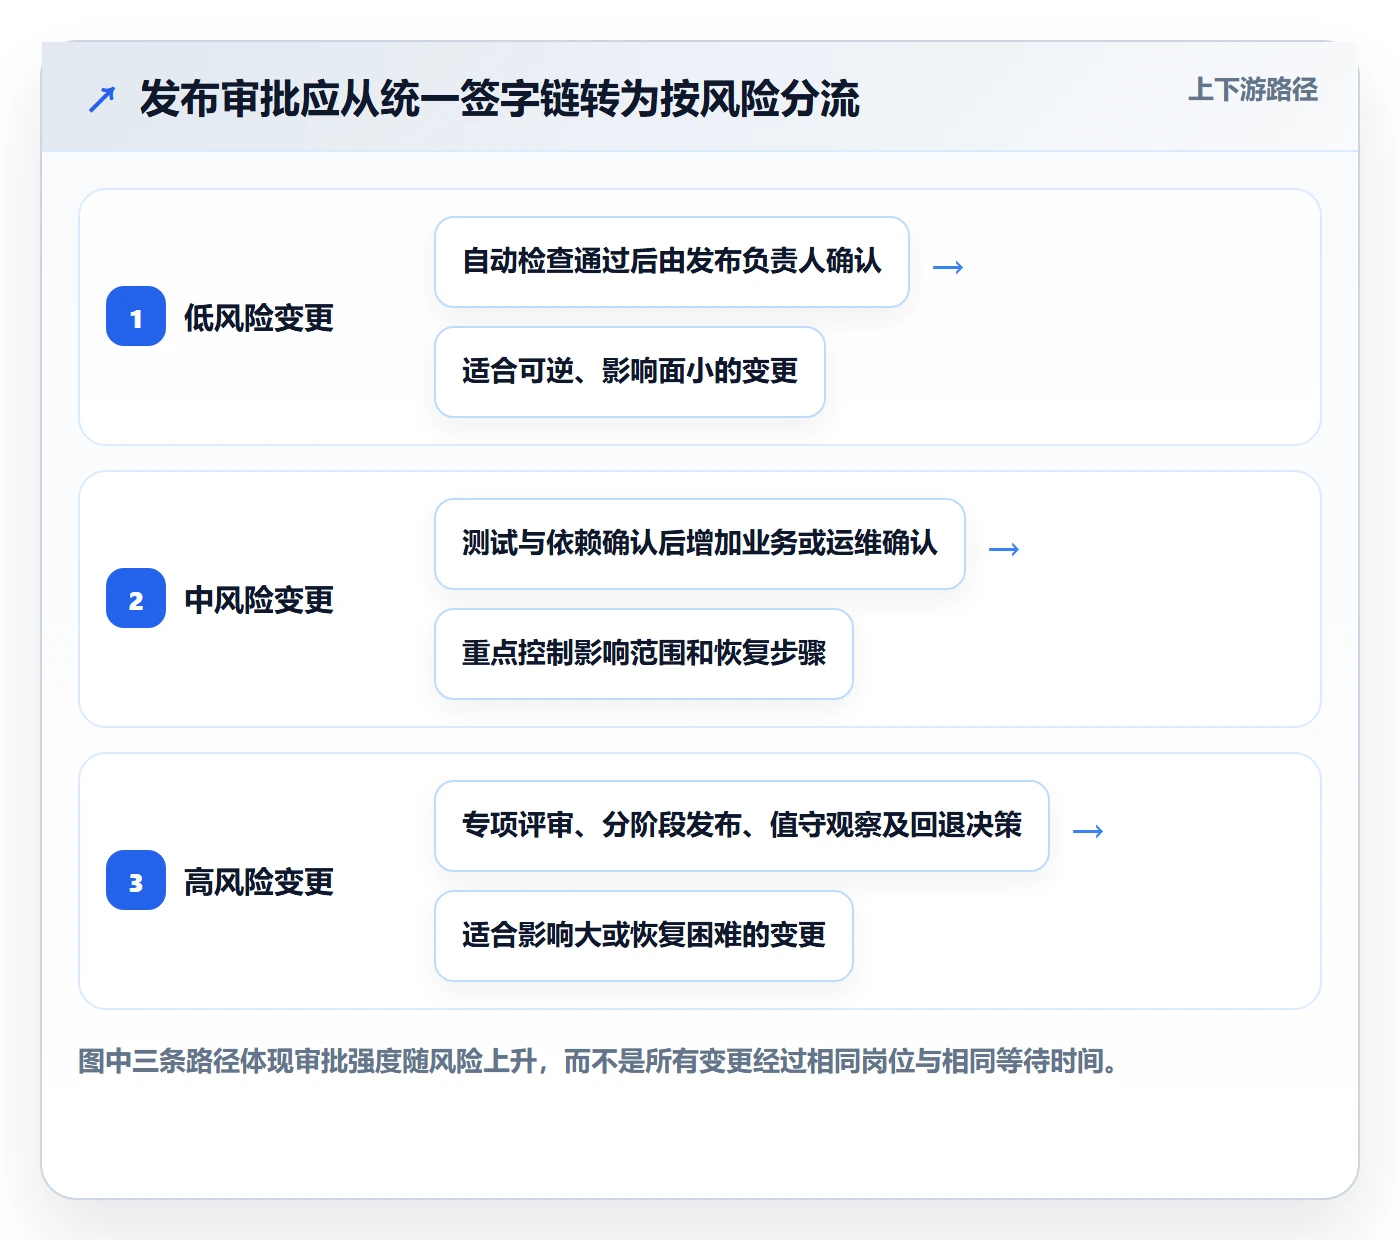
Task: Click the arrow after 专项评审、分阶段发布、值守观察及回退决策
Action: (1088, 831)
